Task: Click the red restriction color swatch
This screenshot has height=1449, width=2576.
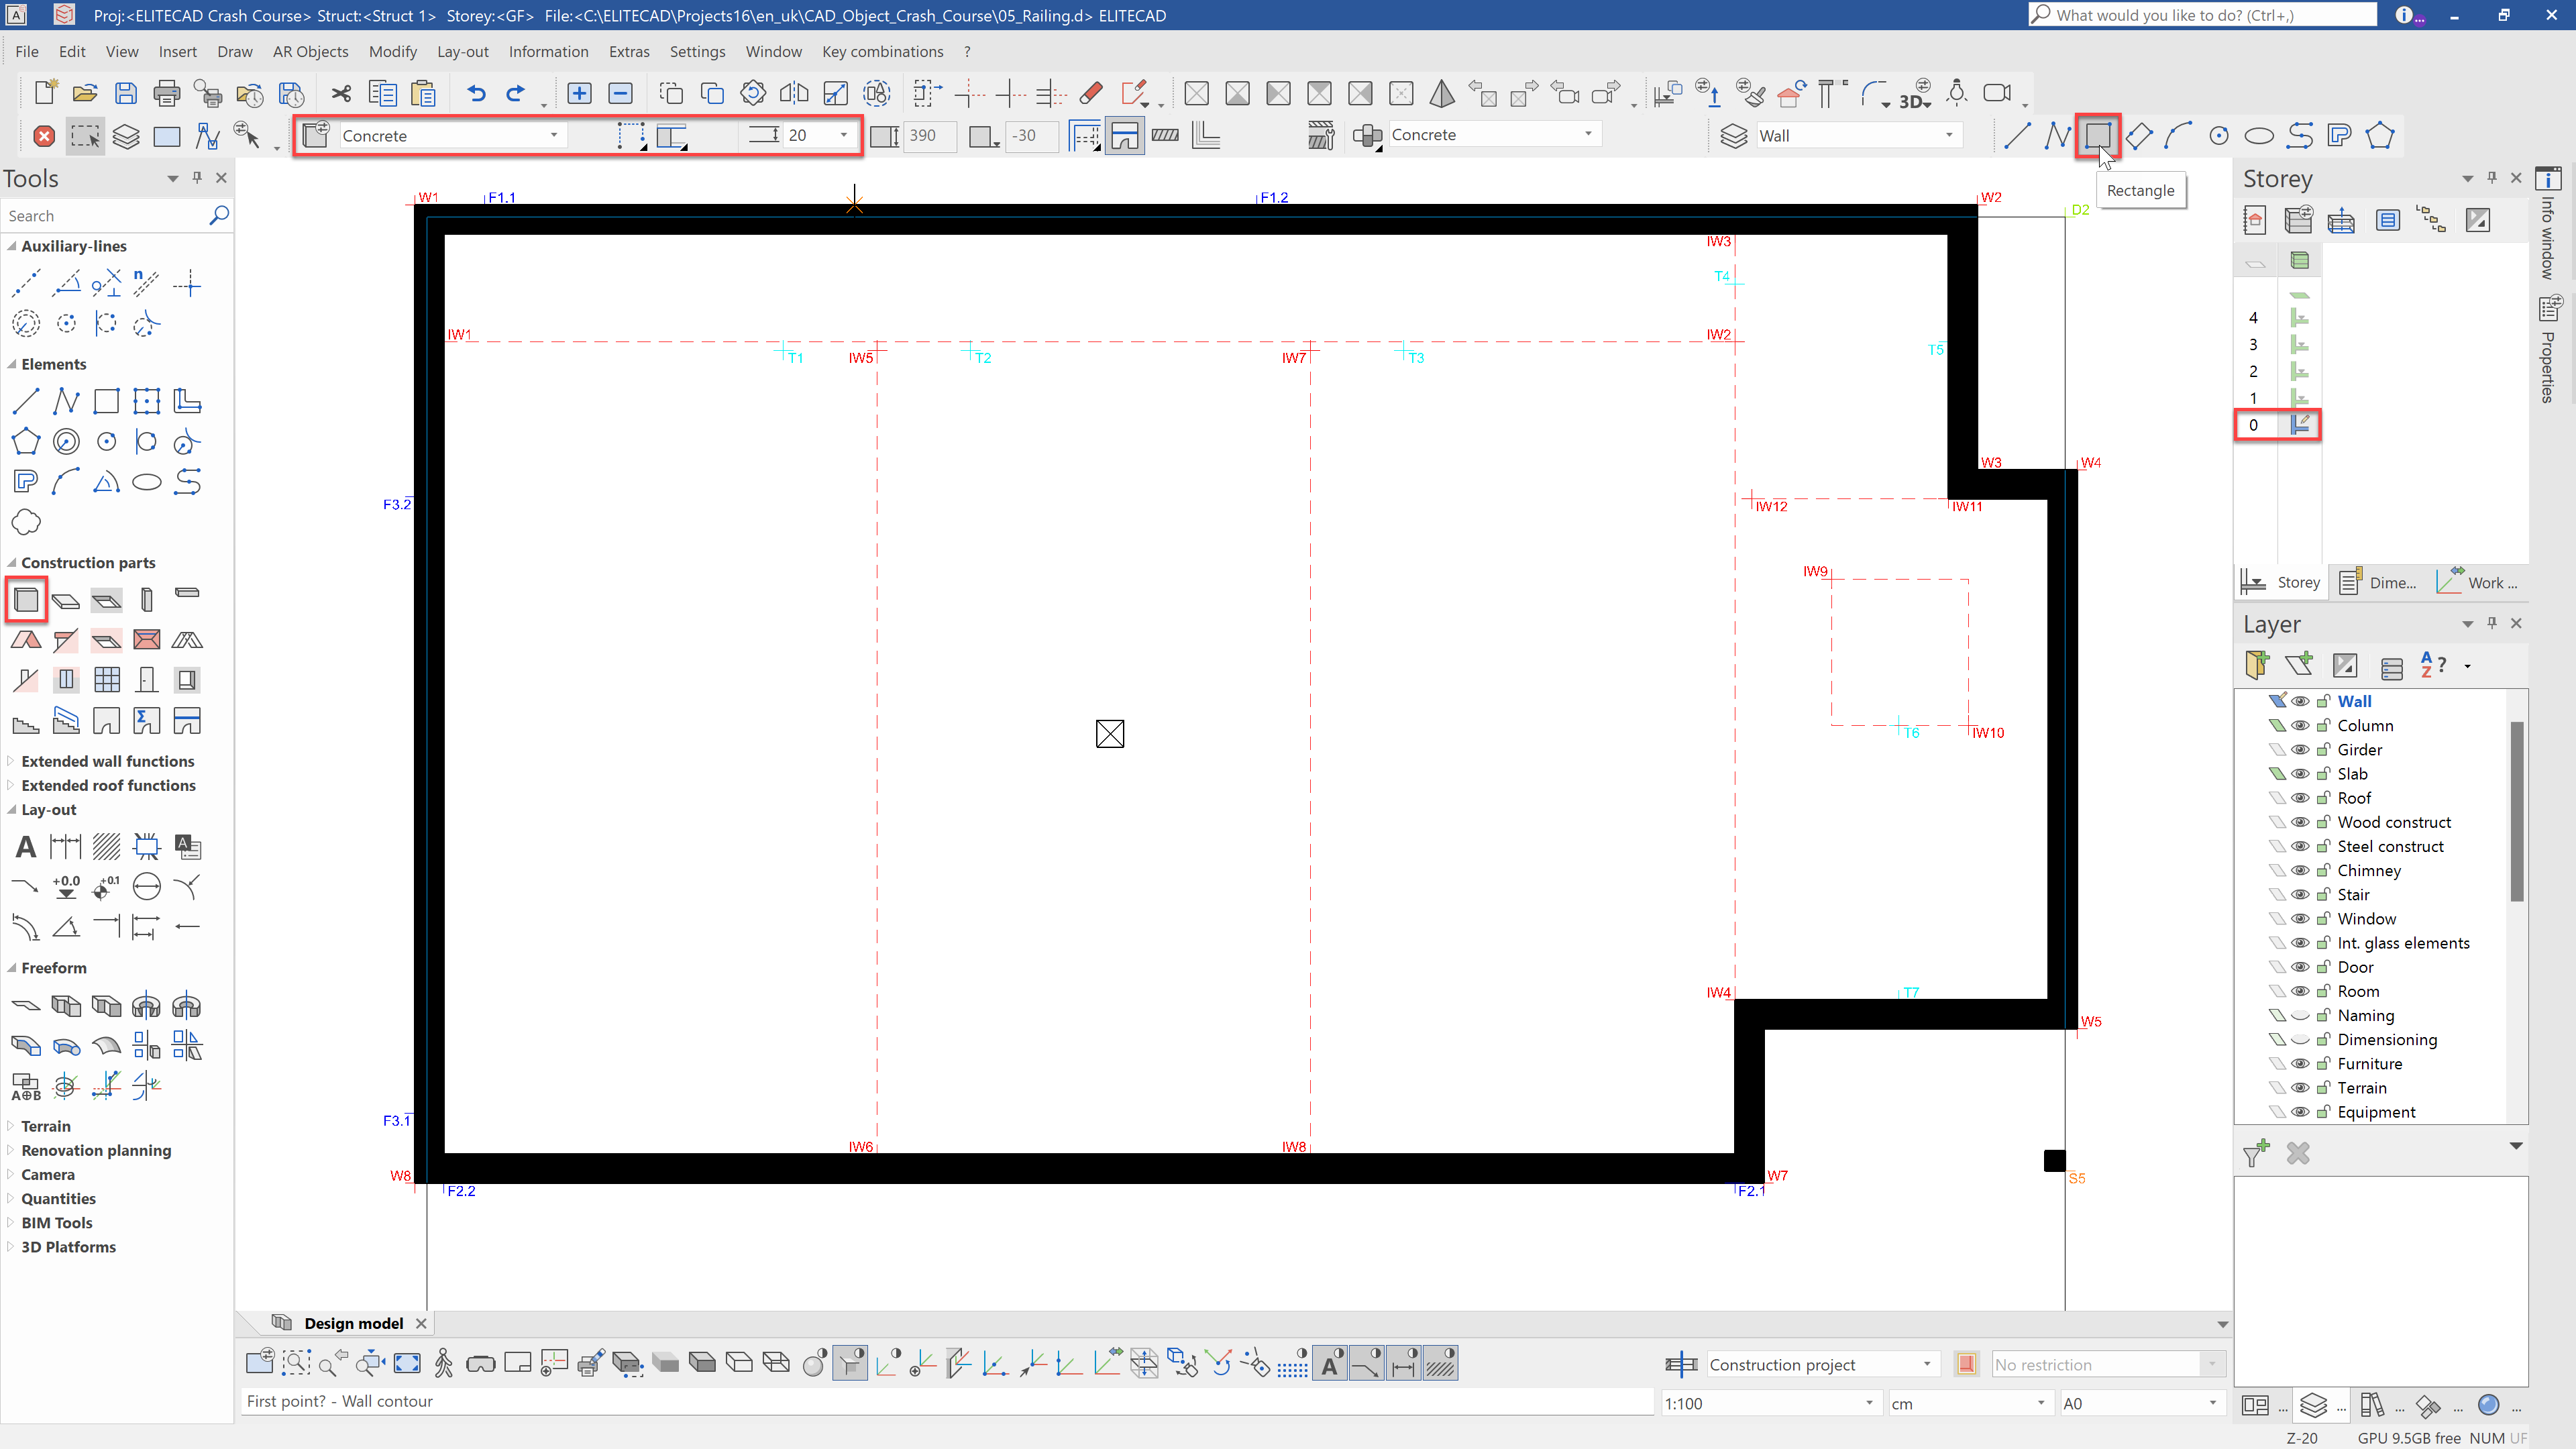Action: pos(1966,1364)
